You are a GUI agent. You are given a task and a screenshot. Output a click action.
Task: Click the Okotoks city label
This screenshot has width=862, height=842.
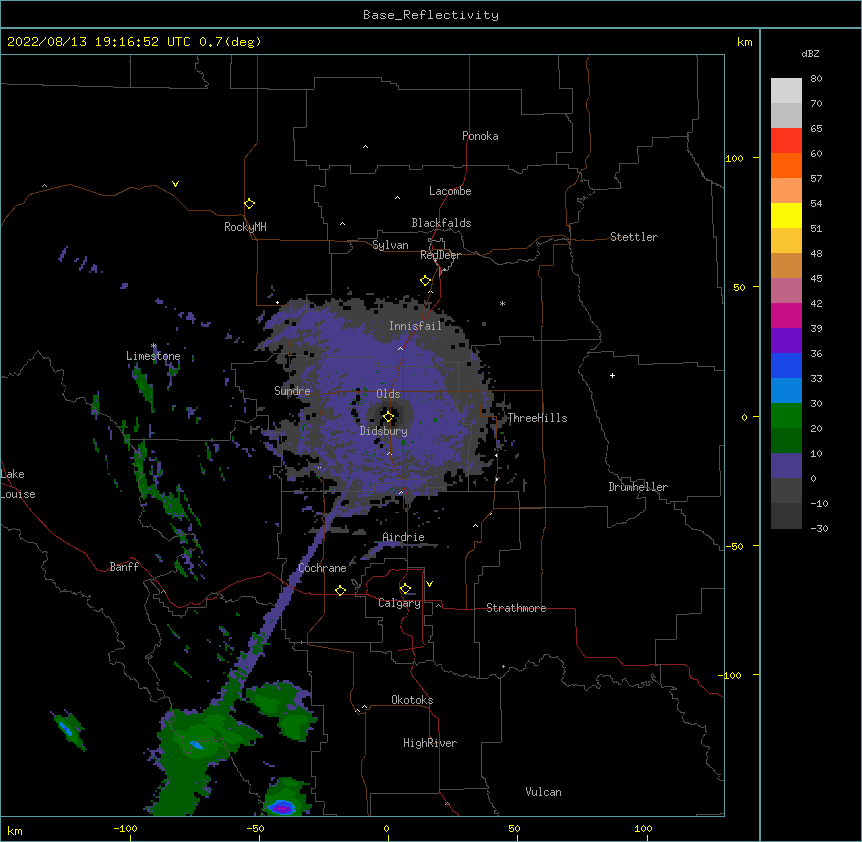pos(412,700)
